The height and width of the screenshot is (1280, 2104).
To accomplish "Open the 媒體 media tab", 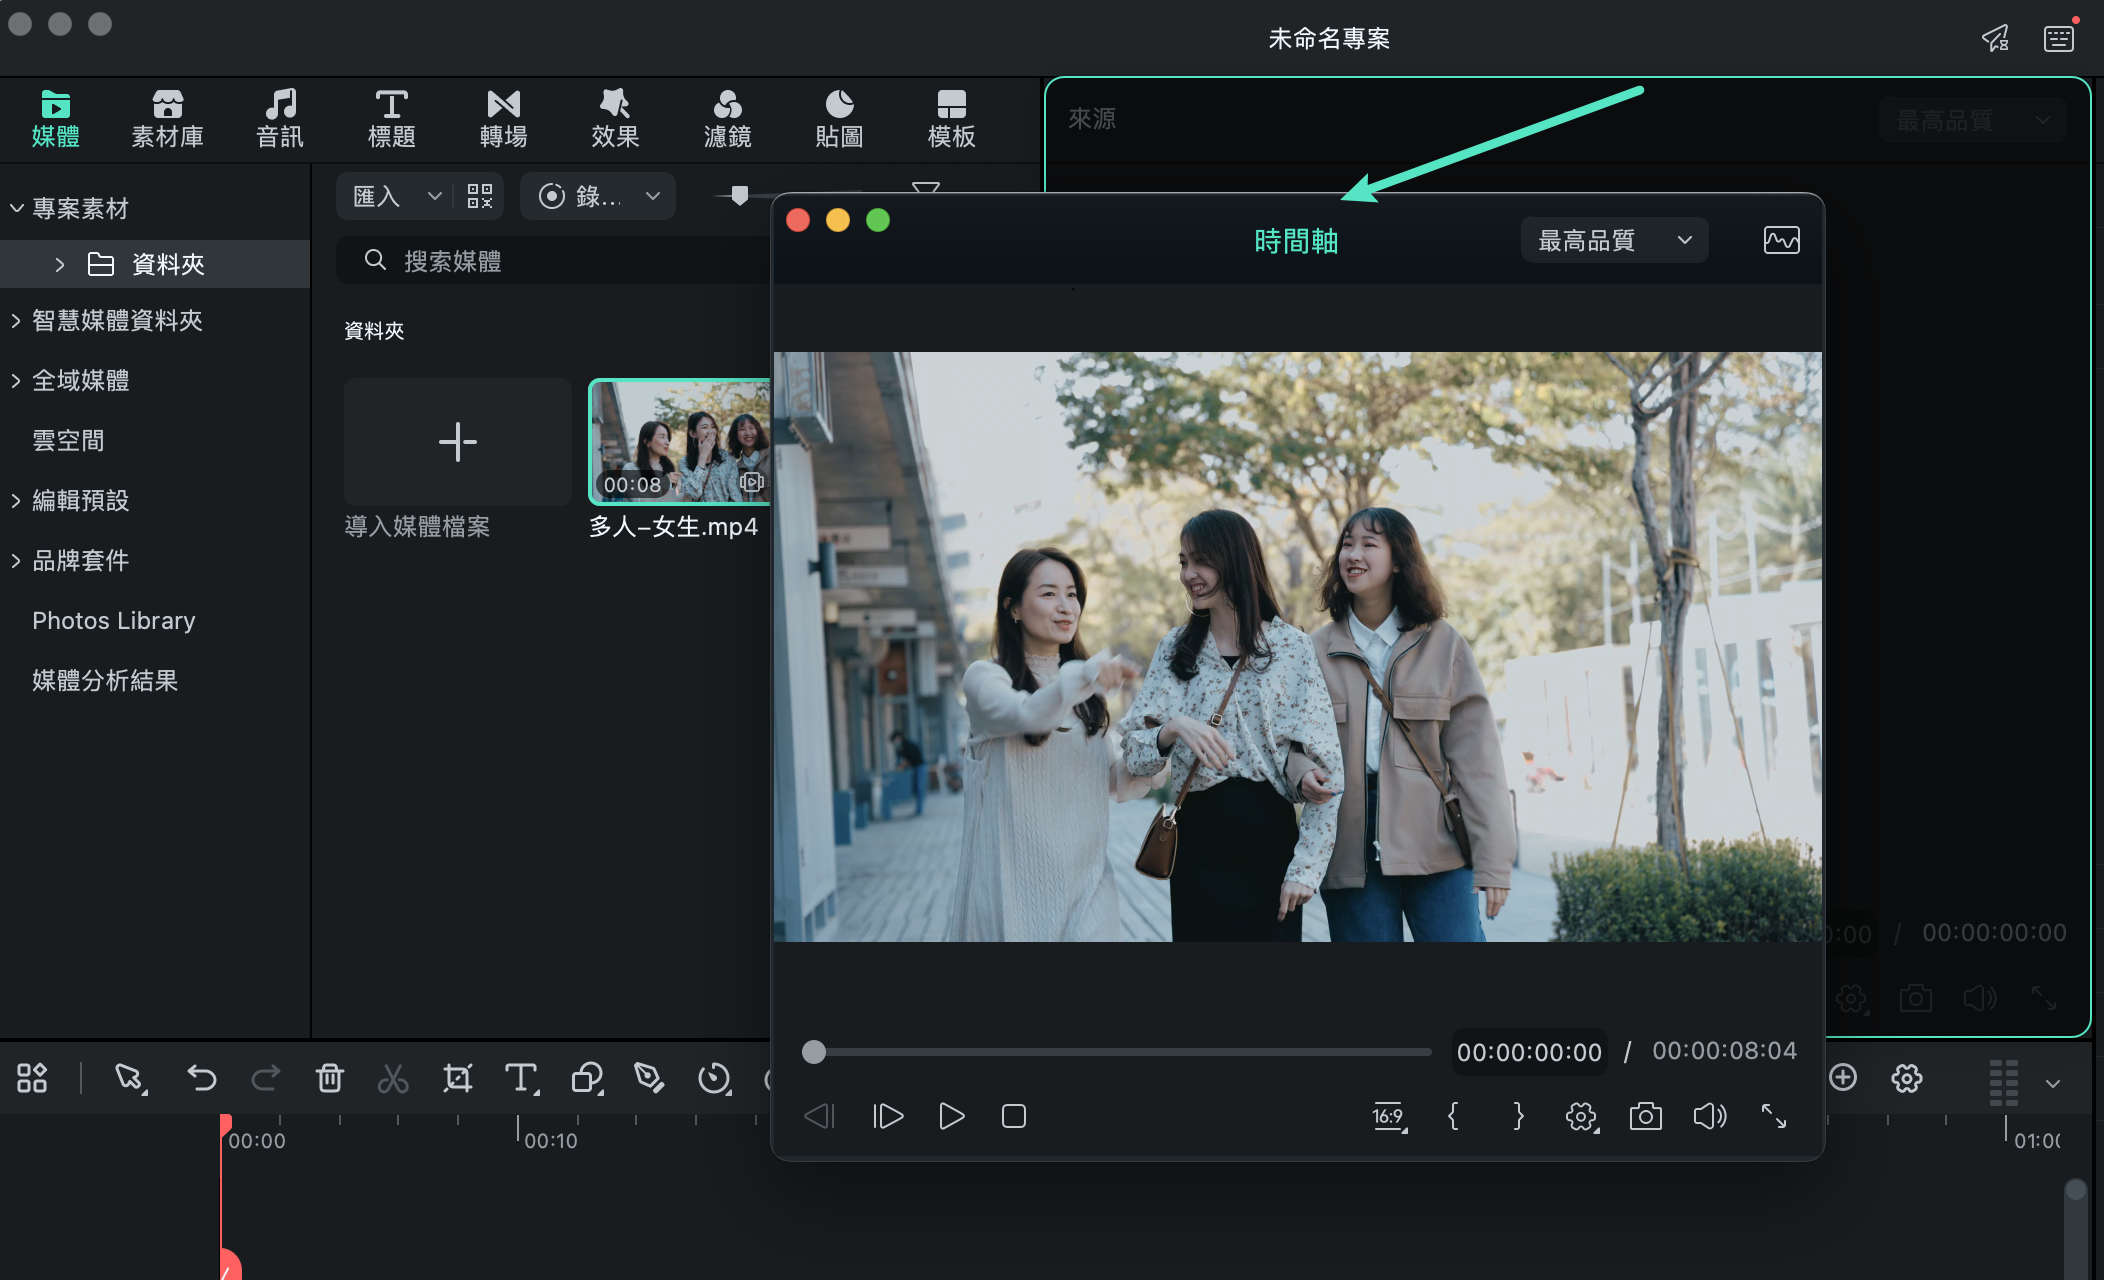I will pyautogui.click(x=56, y=119).
